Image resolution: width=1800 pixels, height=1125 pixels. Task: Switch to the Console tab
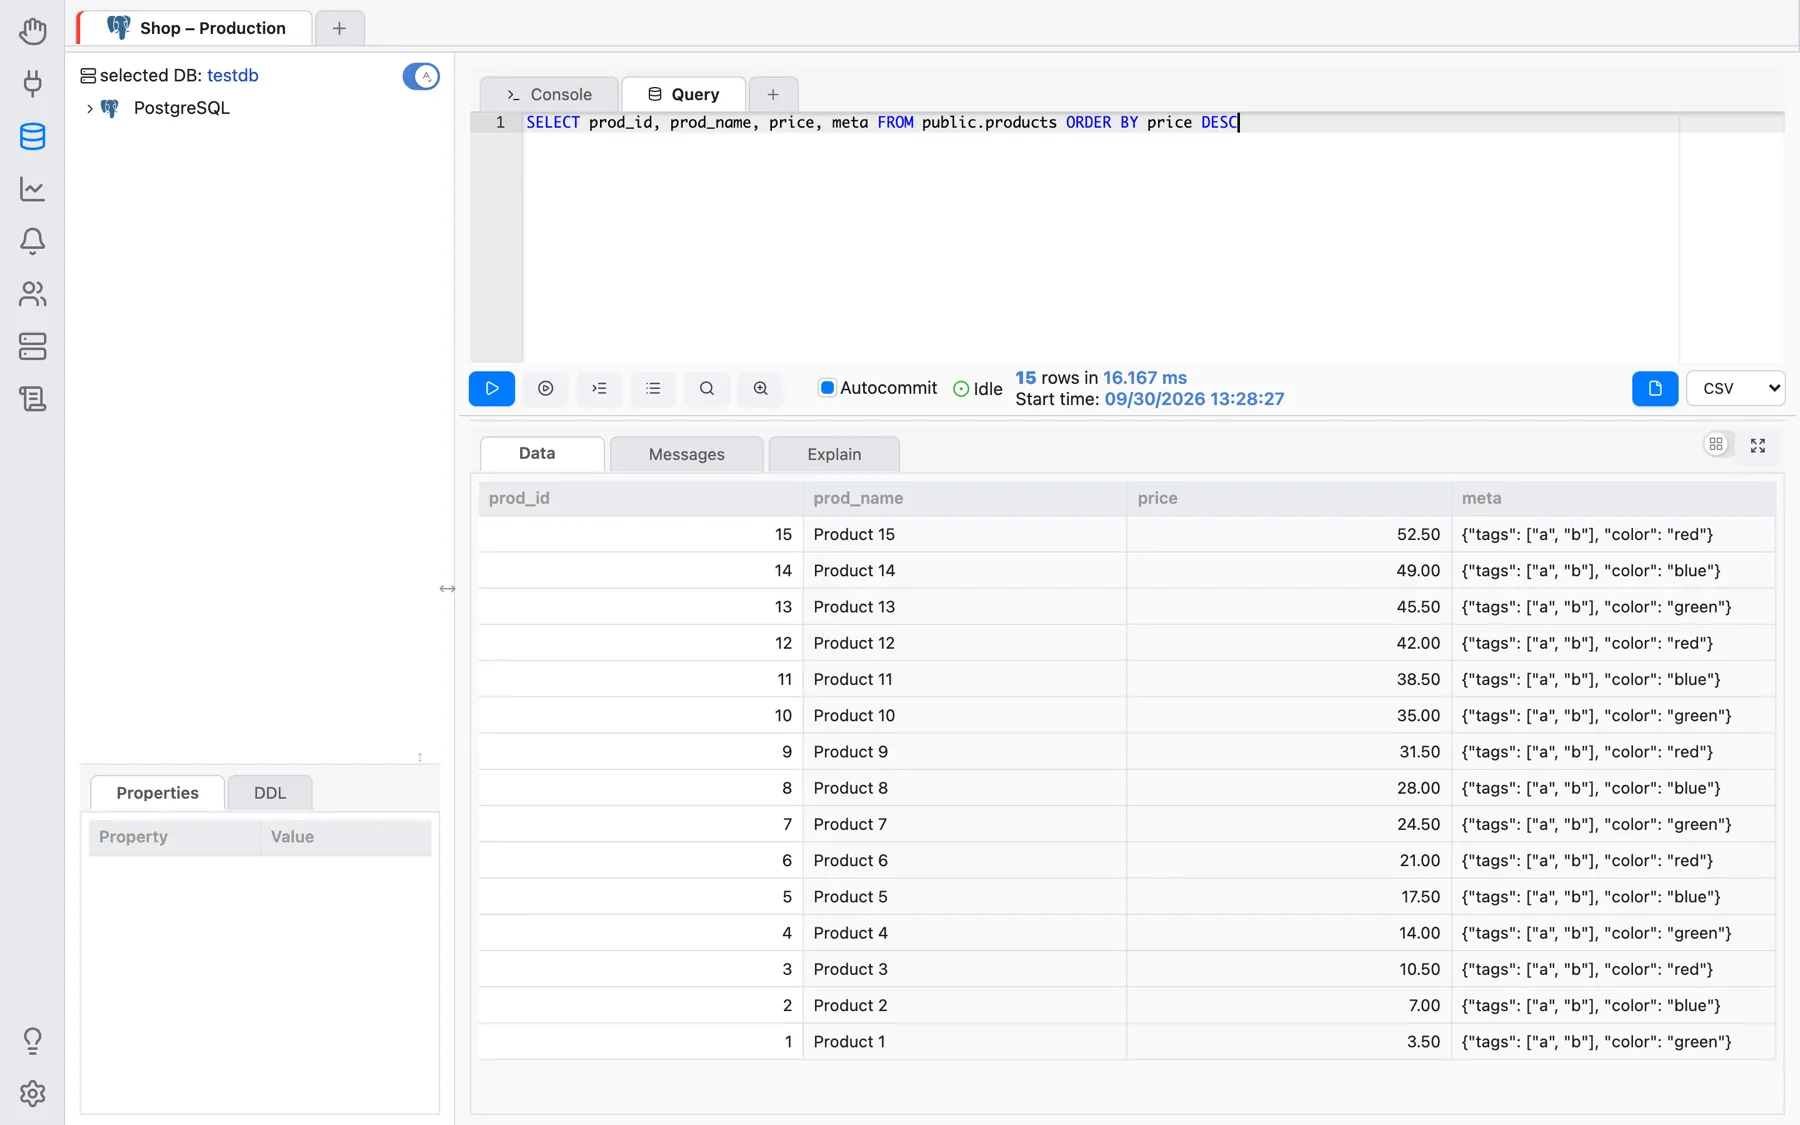coord(548,94)
